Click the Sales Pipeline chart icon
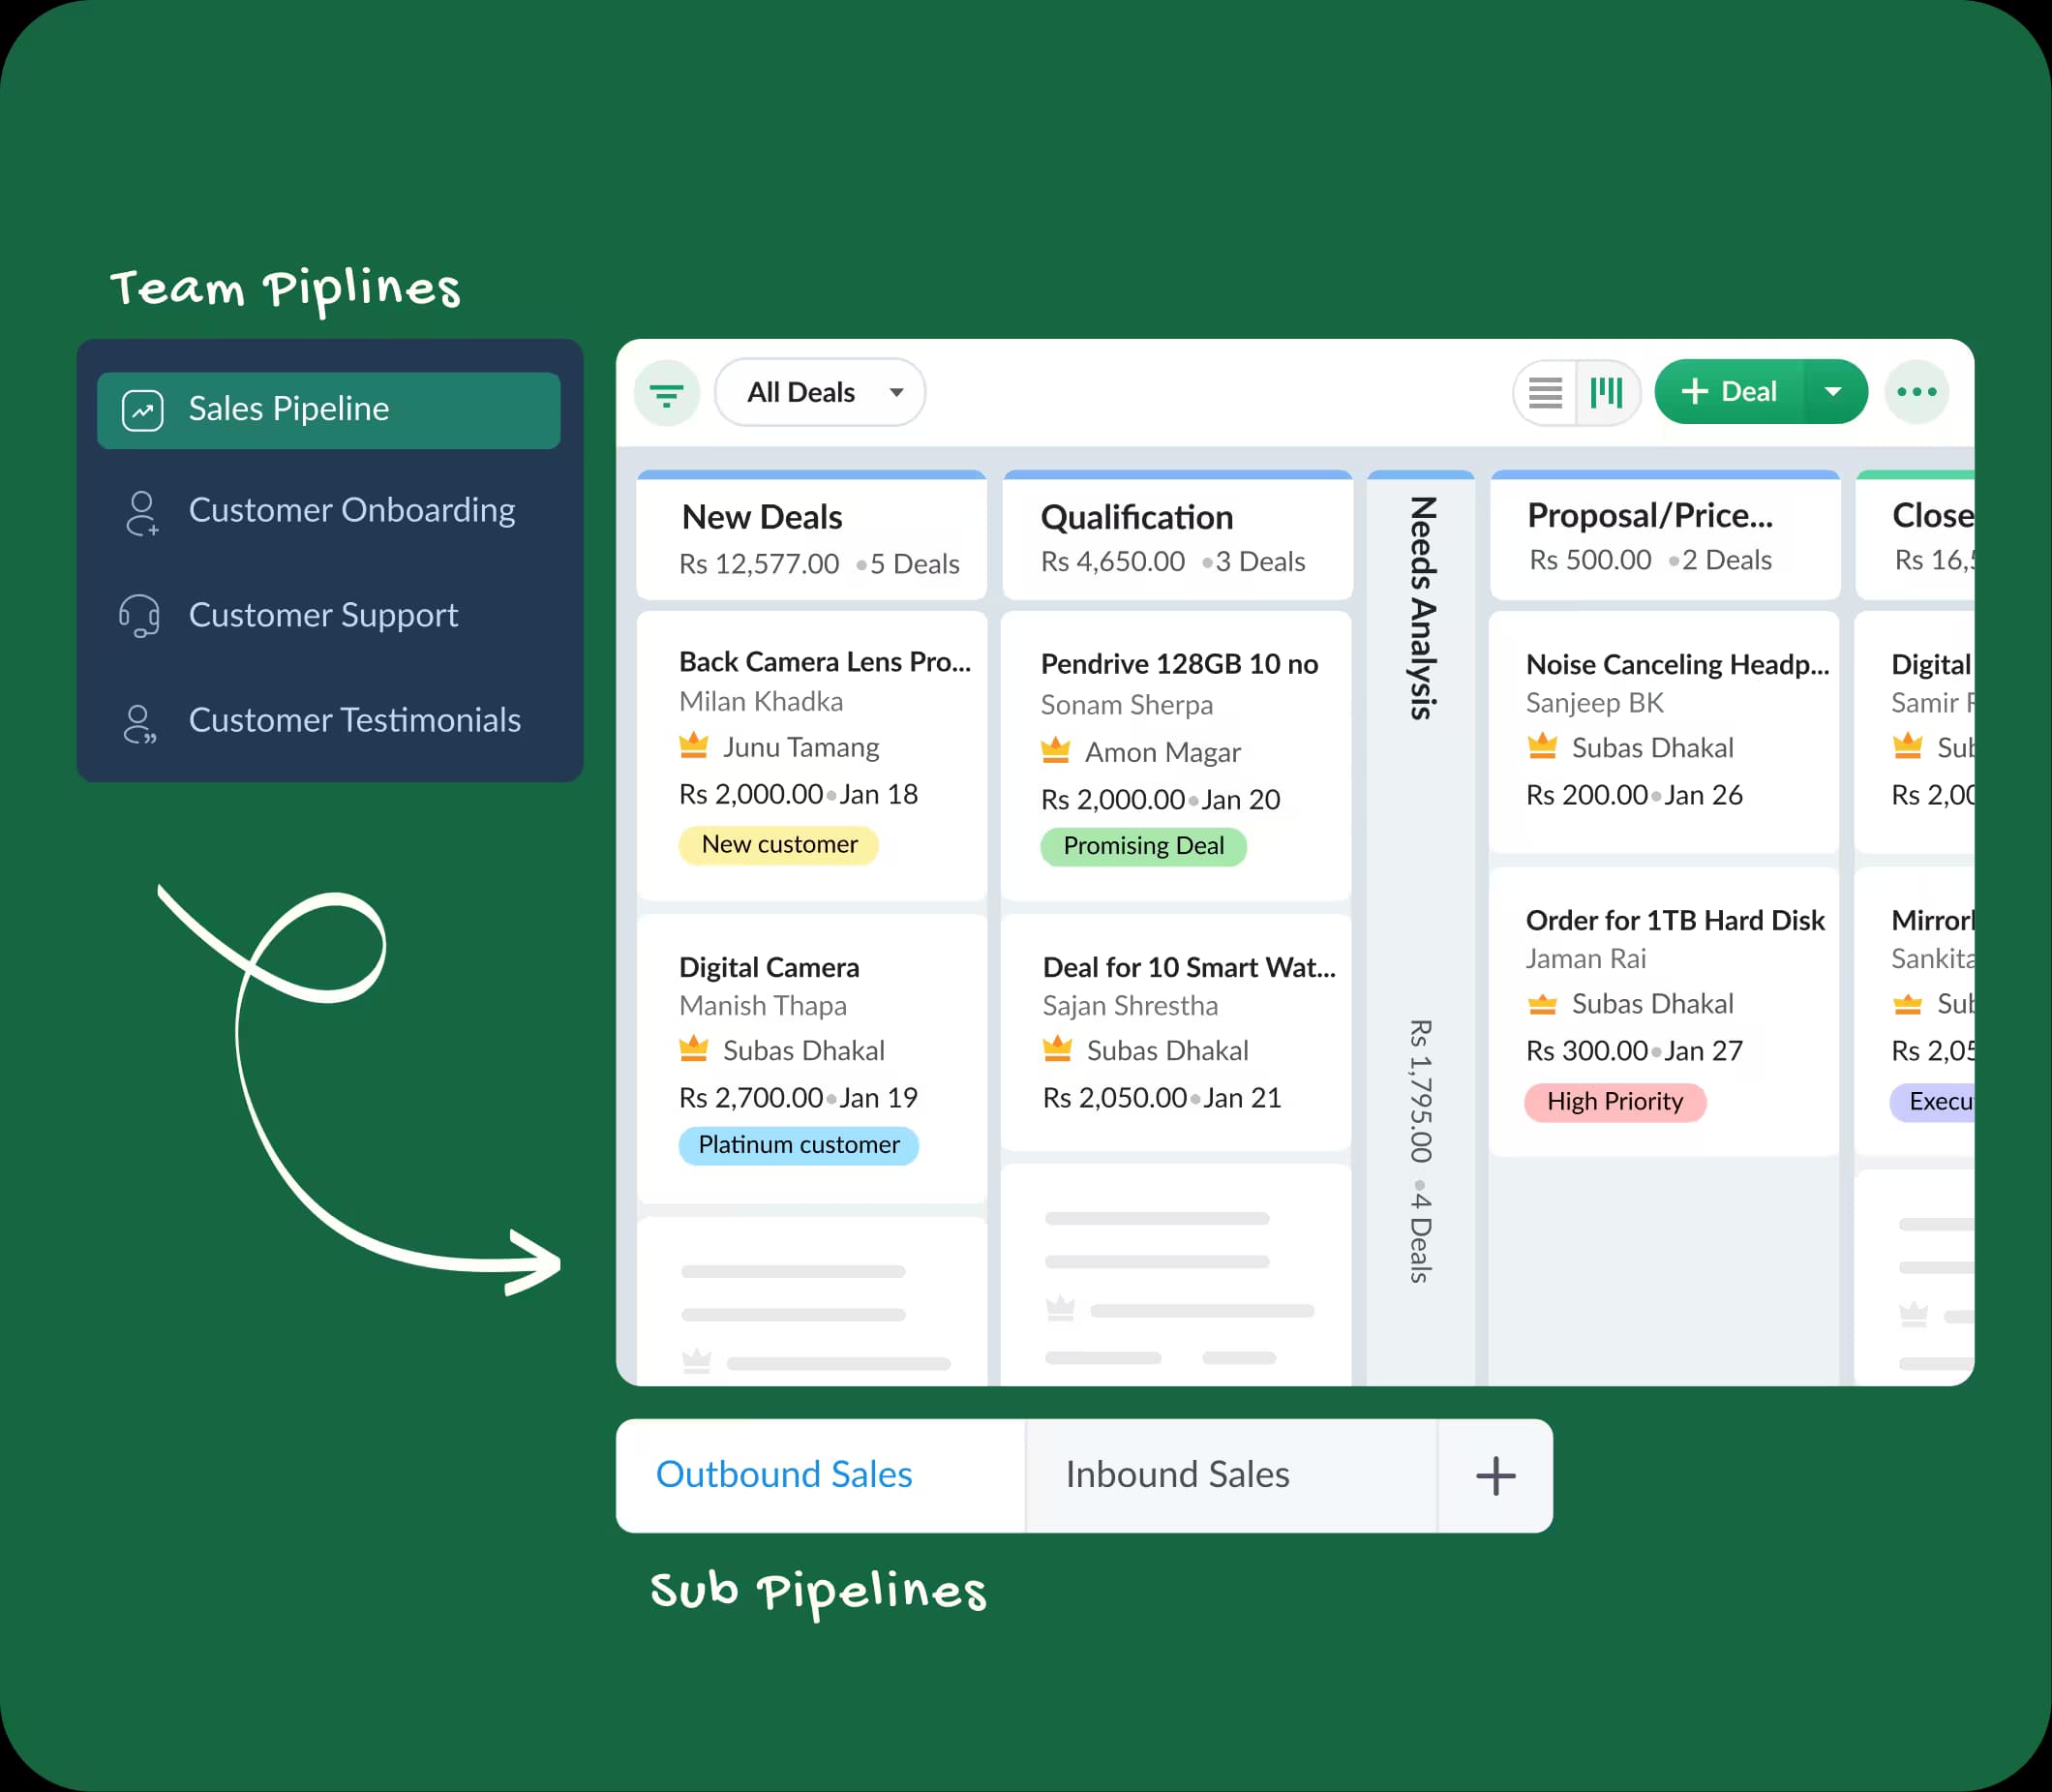The height and width of the screenshot is (1792, 2052). click(143, 411)
